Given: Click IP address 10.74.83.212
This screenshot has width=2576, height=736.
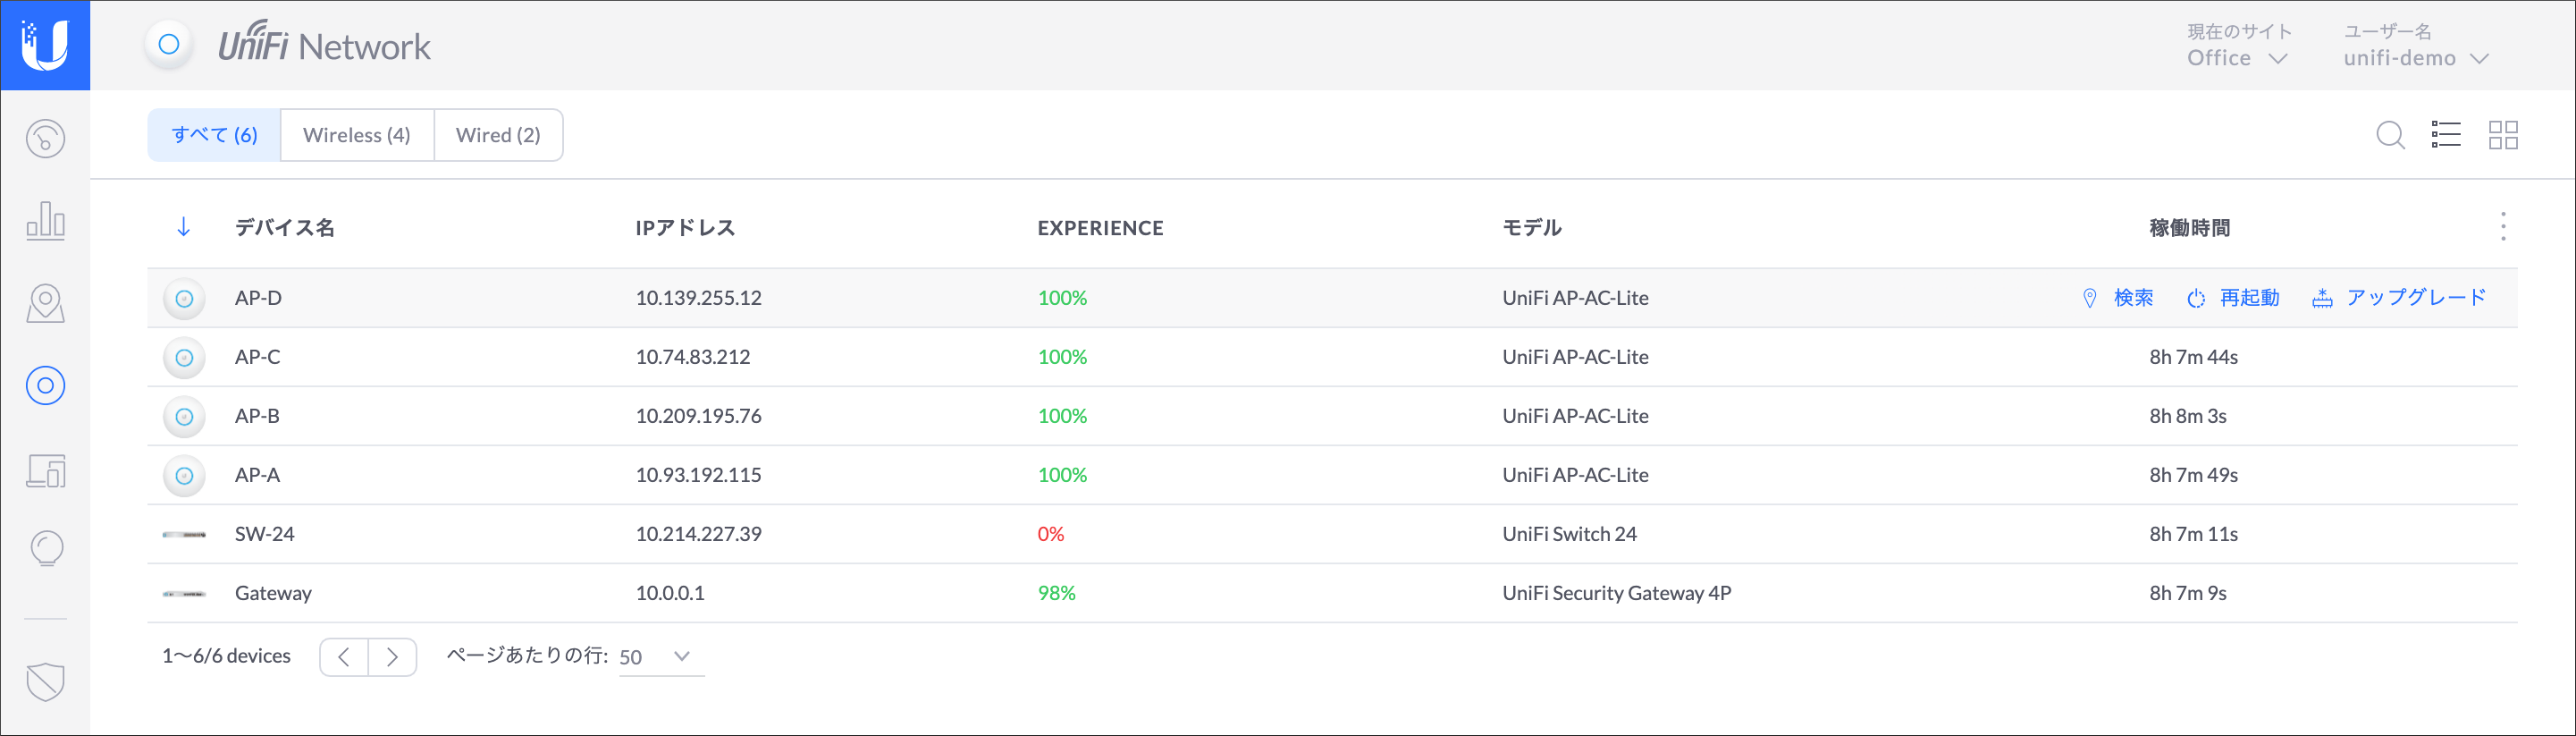Looking at the screenshot, I should point(692,357).
